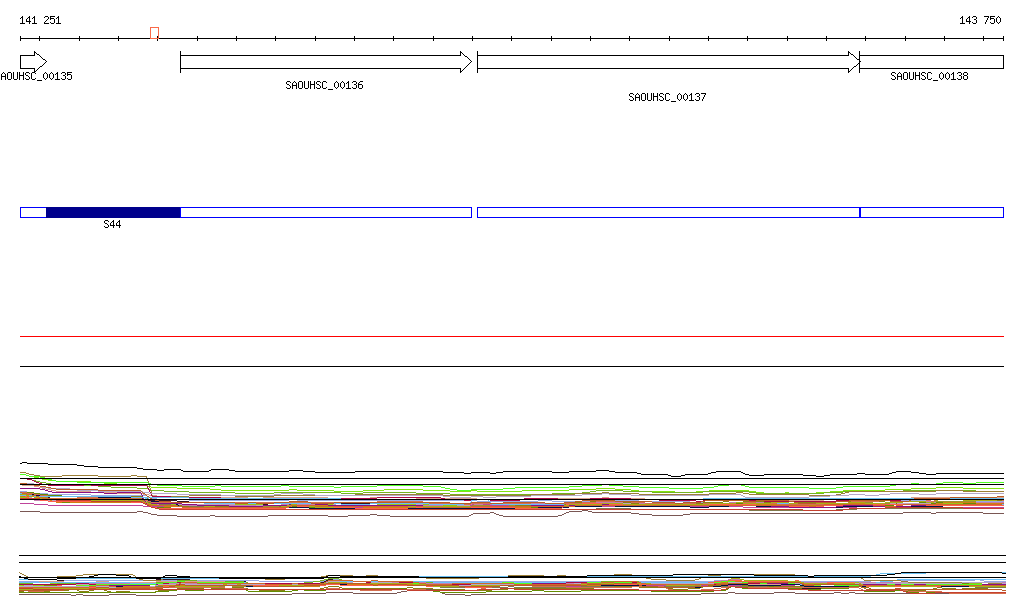
Task: Select the dark blue S44 segment
Action: (x=113, y=212)
